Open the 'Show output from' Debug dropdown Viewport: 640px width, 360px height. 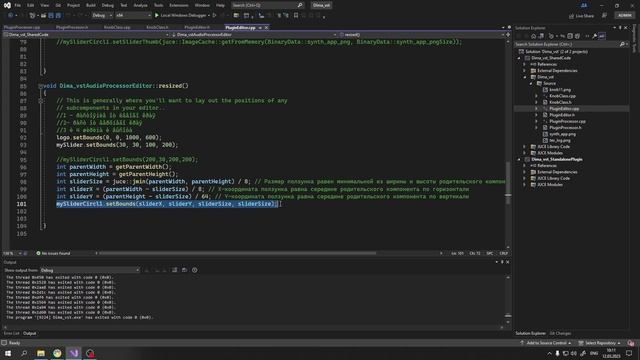click(x=90, y=270)
